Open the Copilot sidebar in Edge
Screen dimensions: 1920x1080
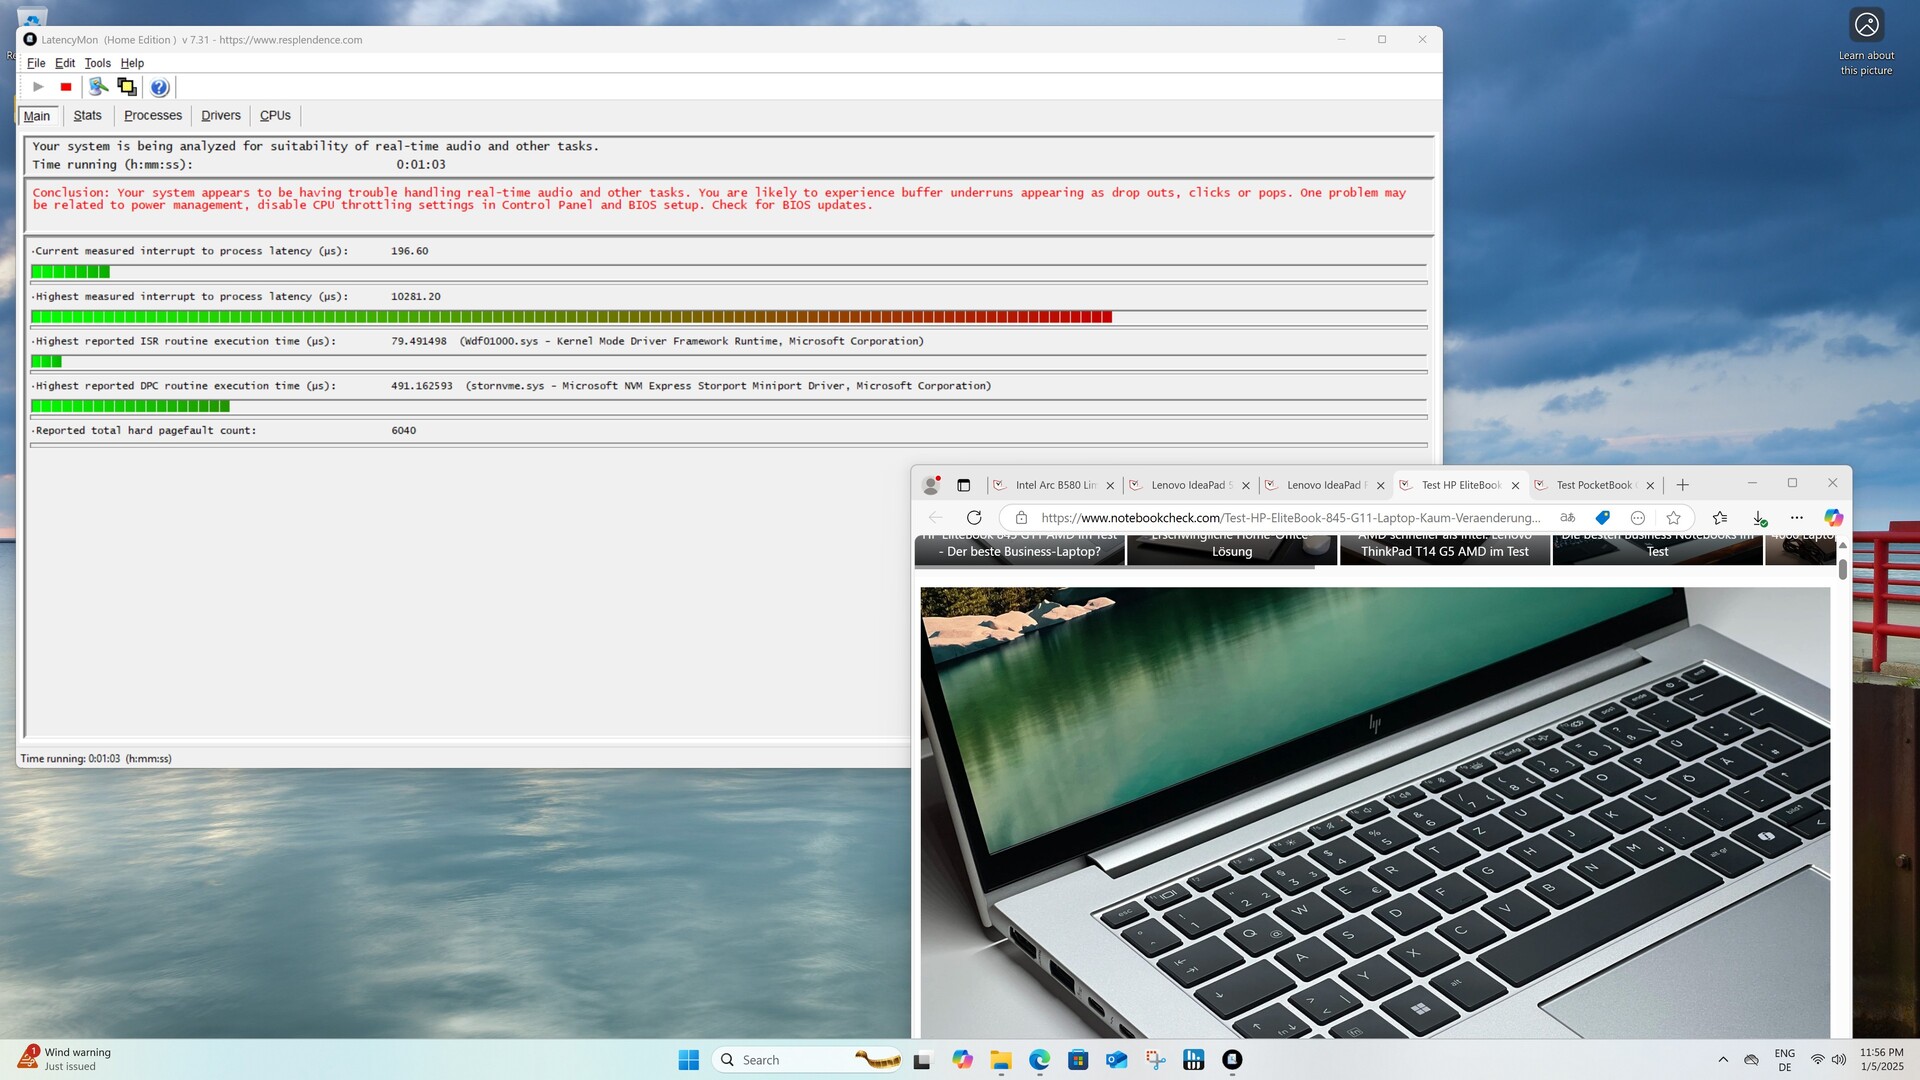point(1833,518)
